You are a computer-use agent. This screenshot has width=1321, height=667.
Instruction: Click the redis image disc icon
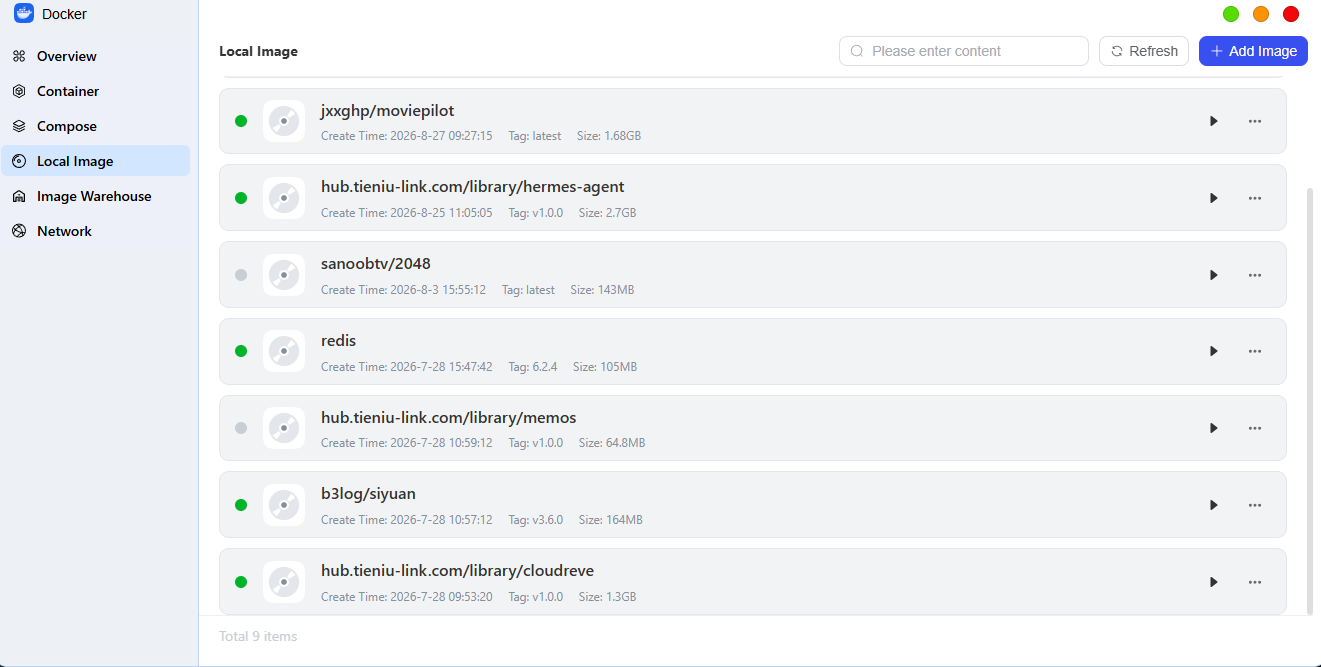(x=284, y=351)
